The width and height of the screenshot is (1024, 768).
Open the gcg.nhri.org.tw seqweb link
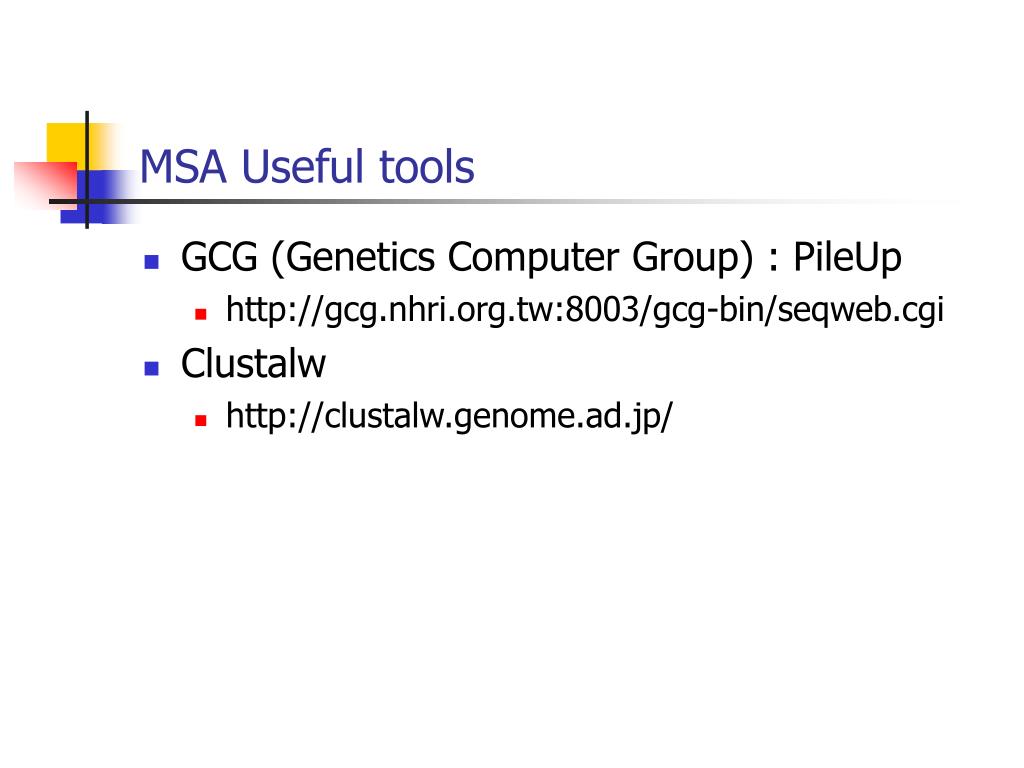(584, 310)
